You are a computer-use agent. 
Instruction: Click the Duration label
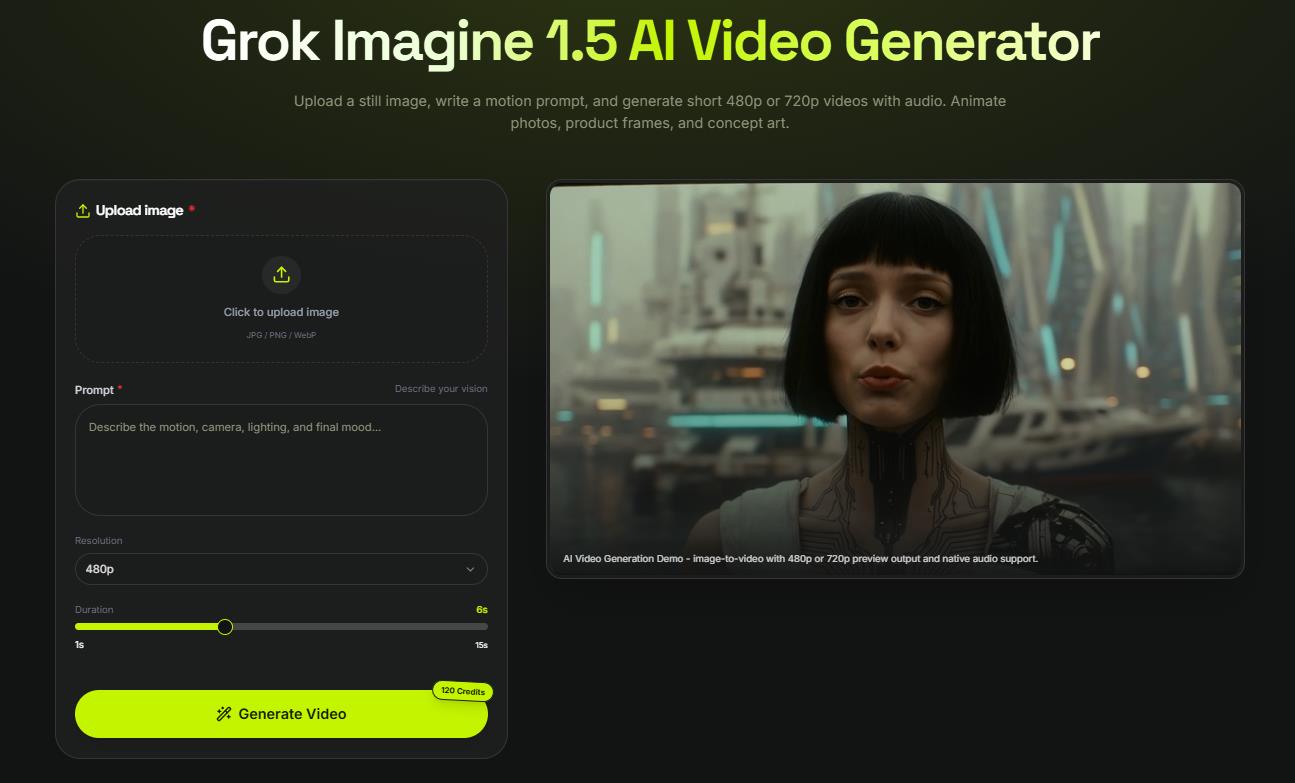(x=94, y=610)
